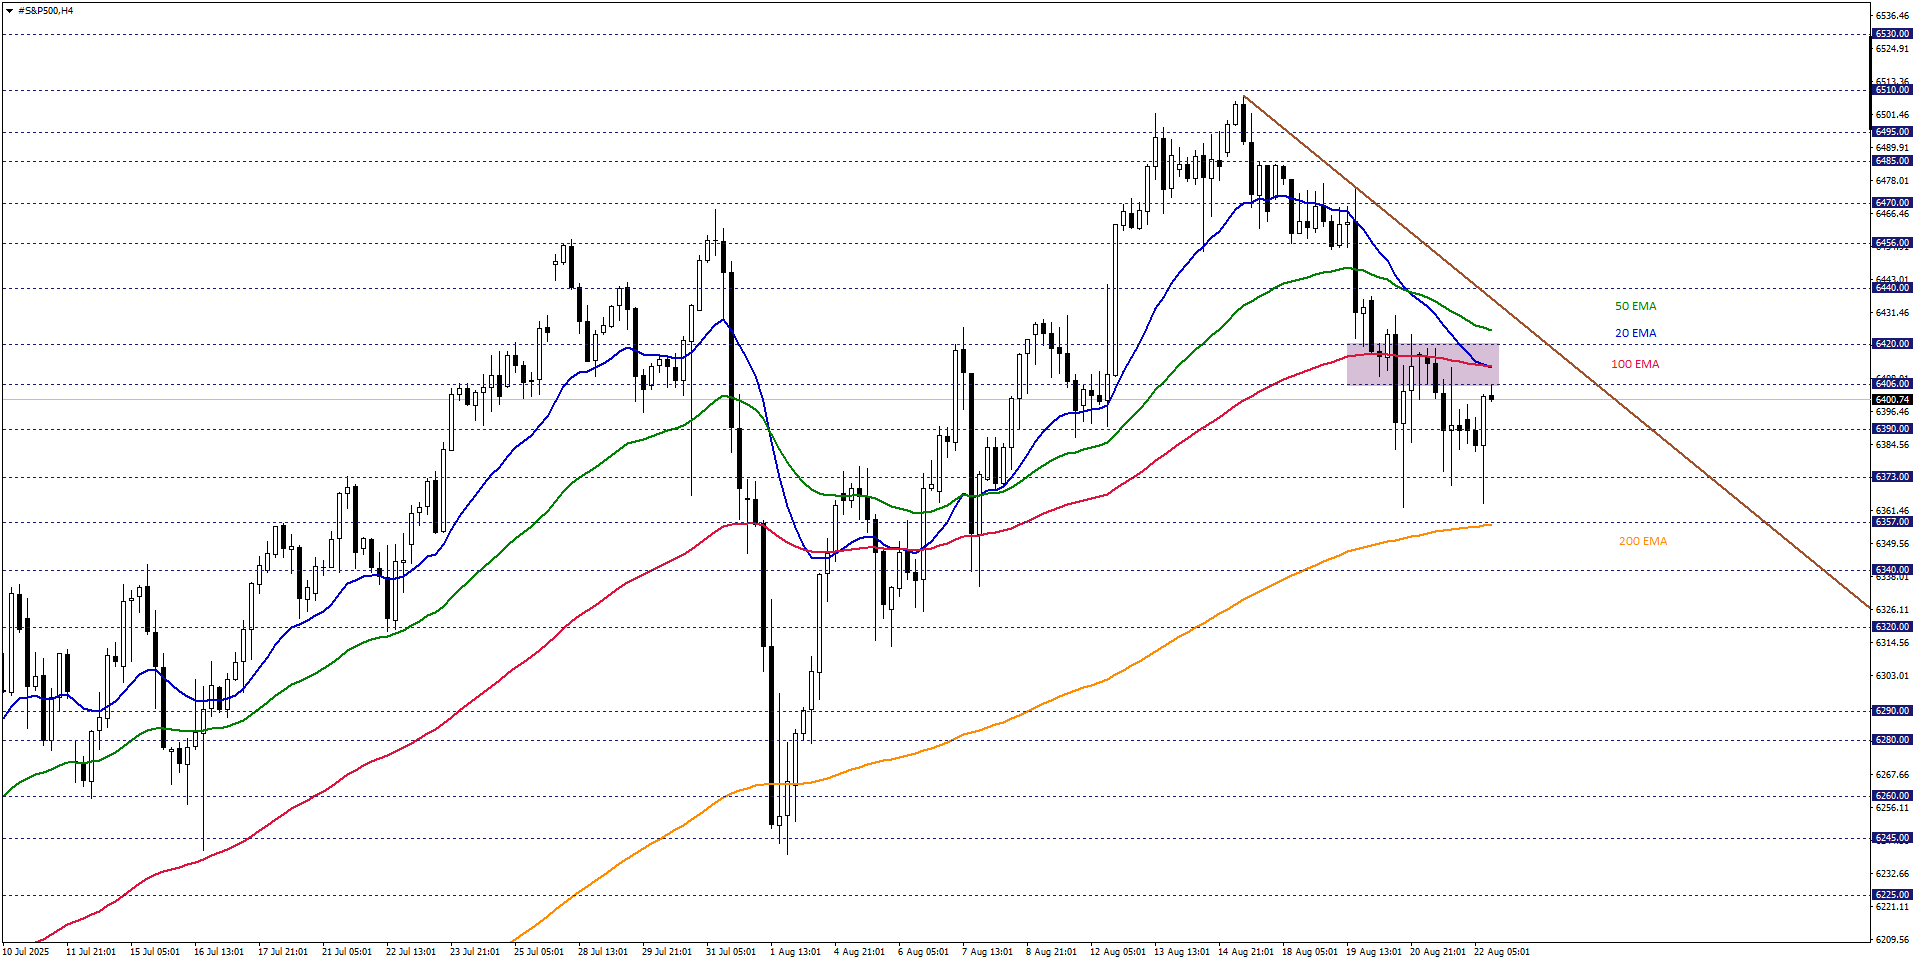
Task: Click the 6390.00 price level tag
Action: (x=1892, y=429)
